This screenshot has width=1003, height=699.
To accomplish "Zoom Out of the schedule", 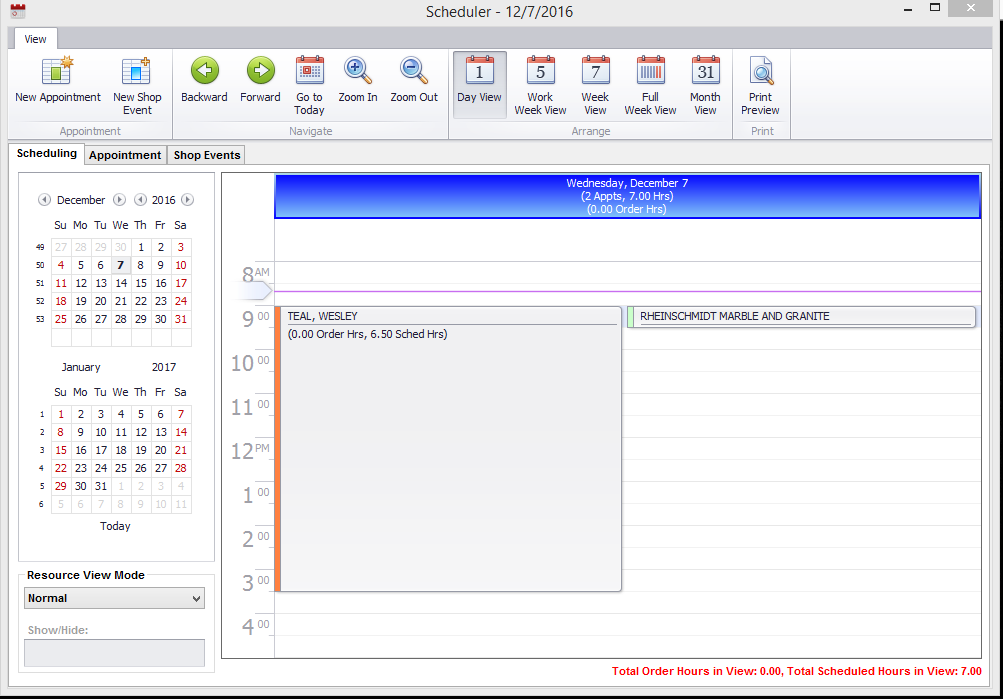I will (x=414, y=70).
